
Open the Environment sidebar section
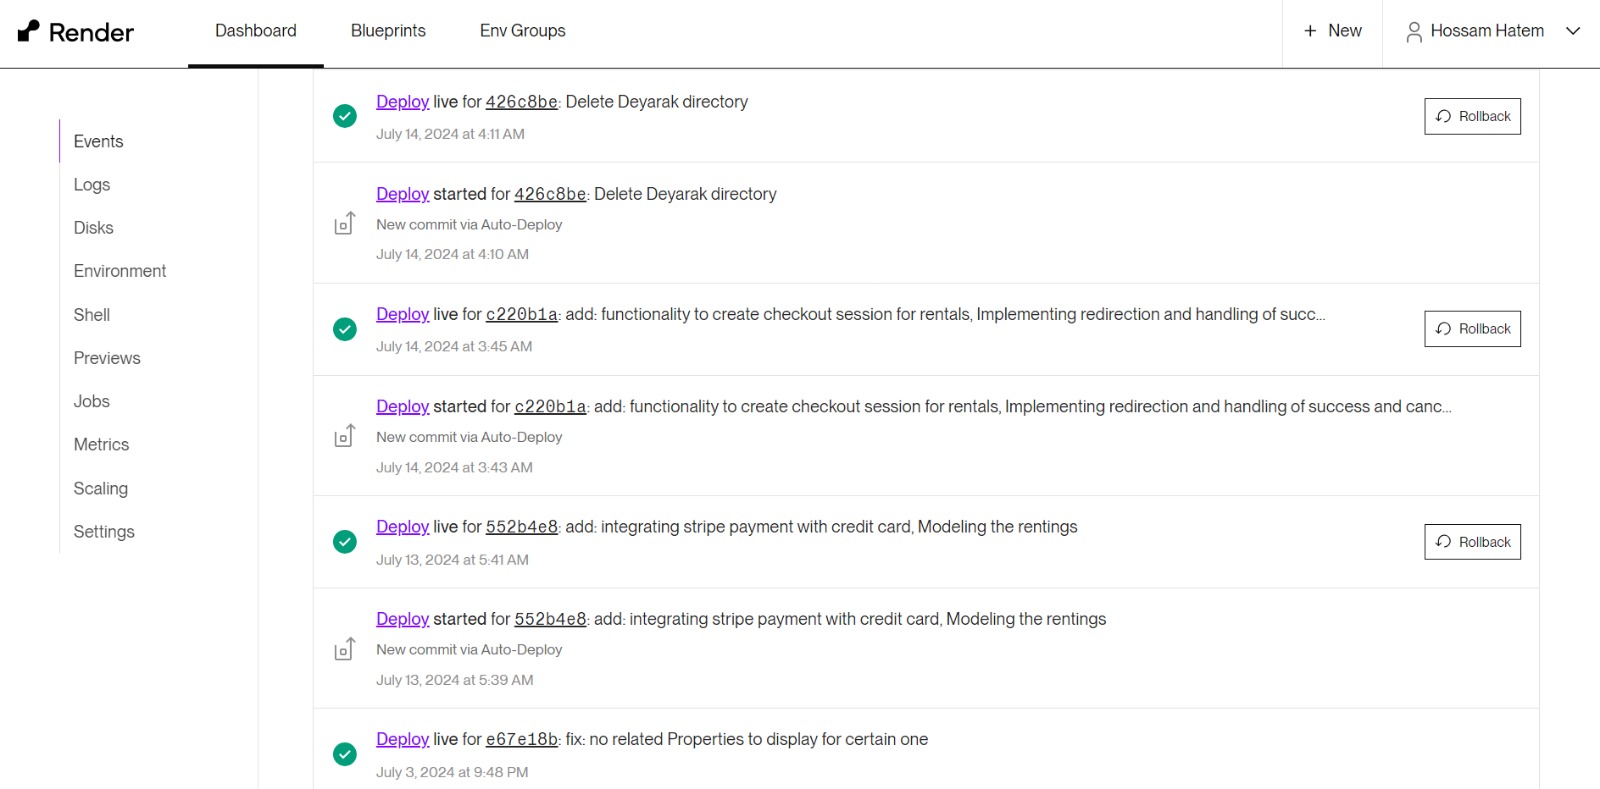[120, 271]
